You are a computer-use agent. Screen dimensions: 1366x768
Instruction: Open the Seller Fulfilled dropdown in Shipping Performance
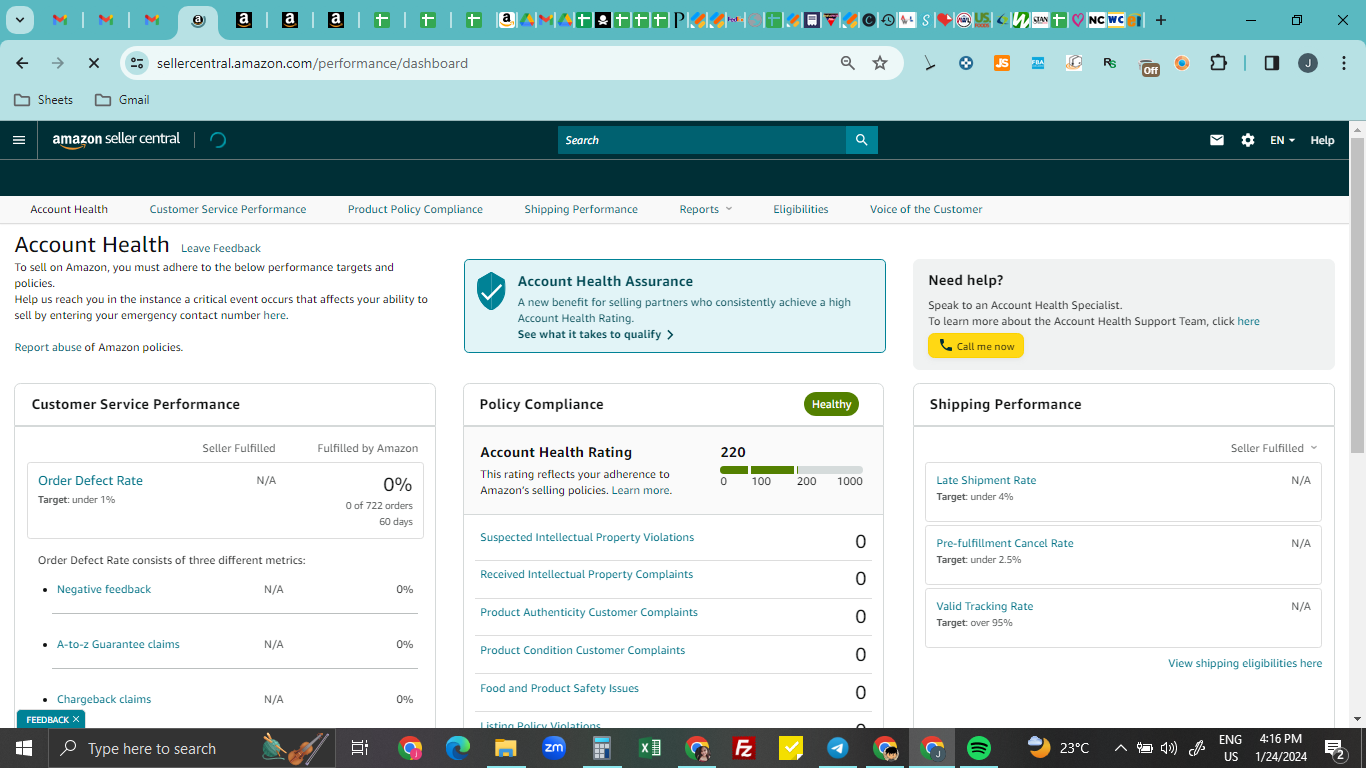[1274, 448]
